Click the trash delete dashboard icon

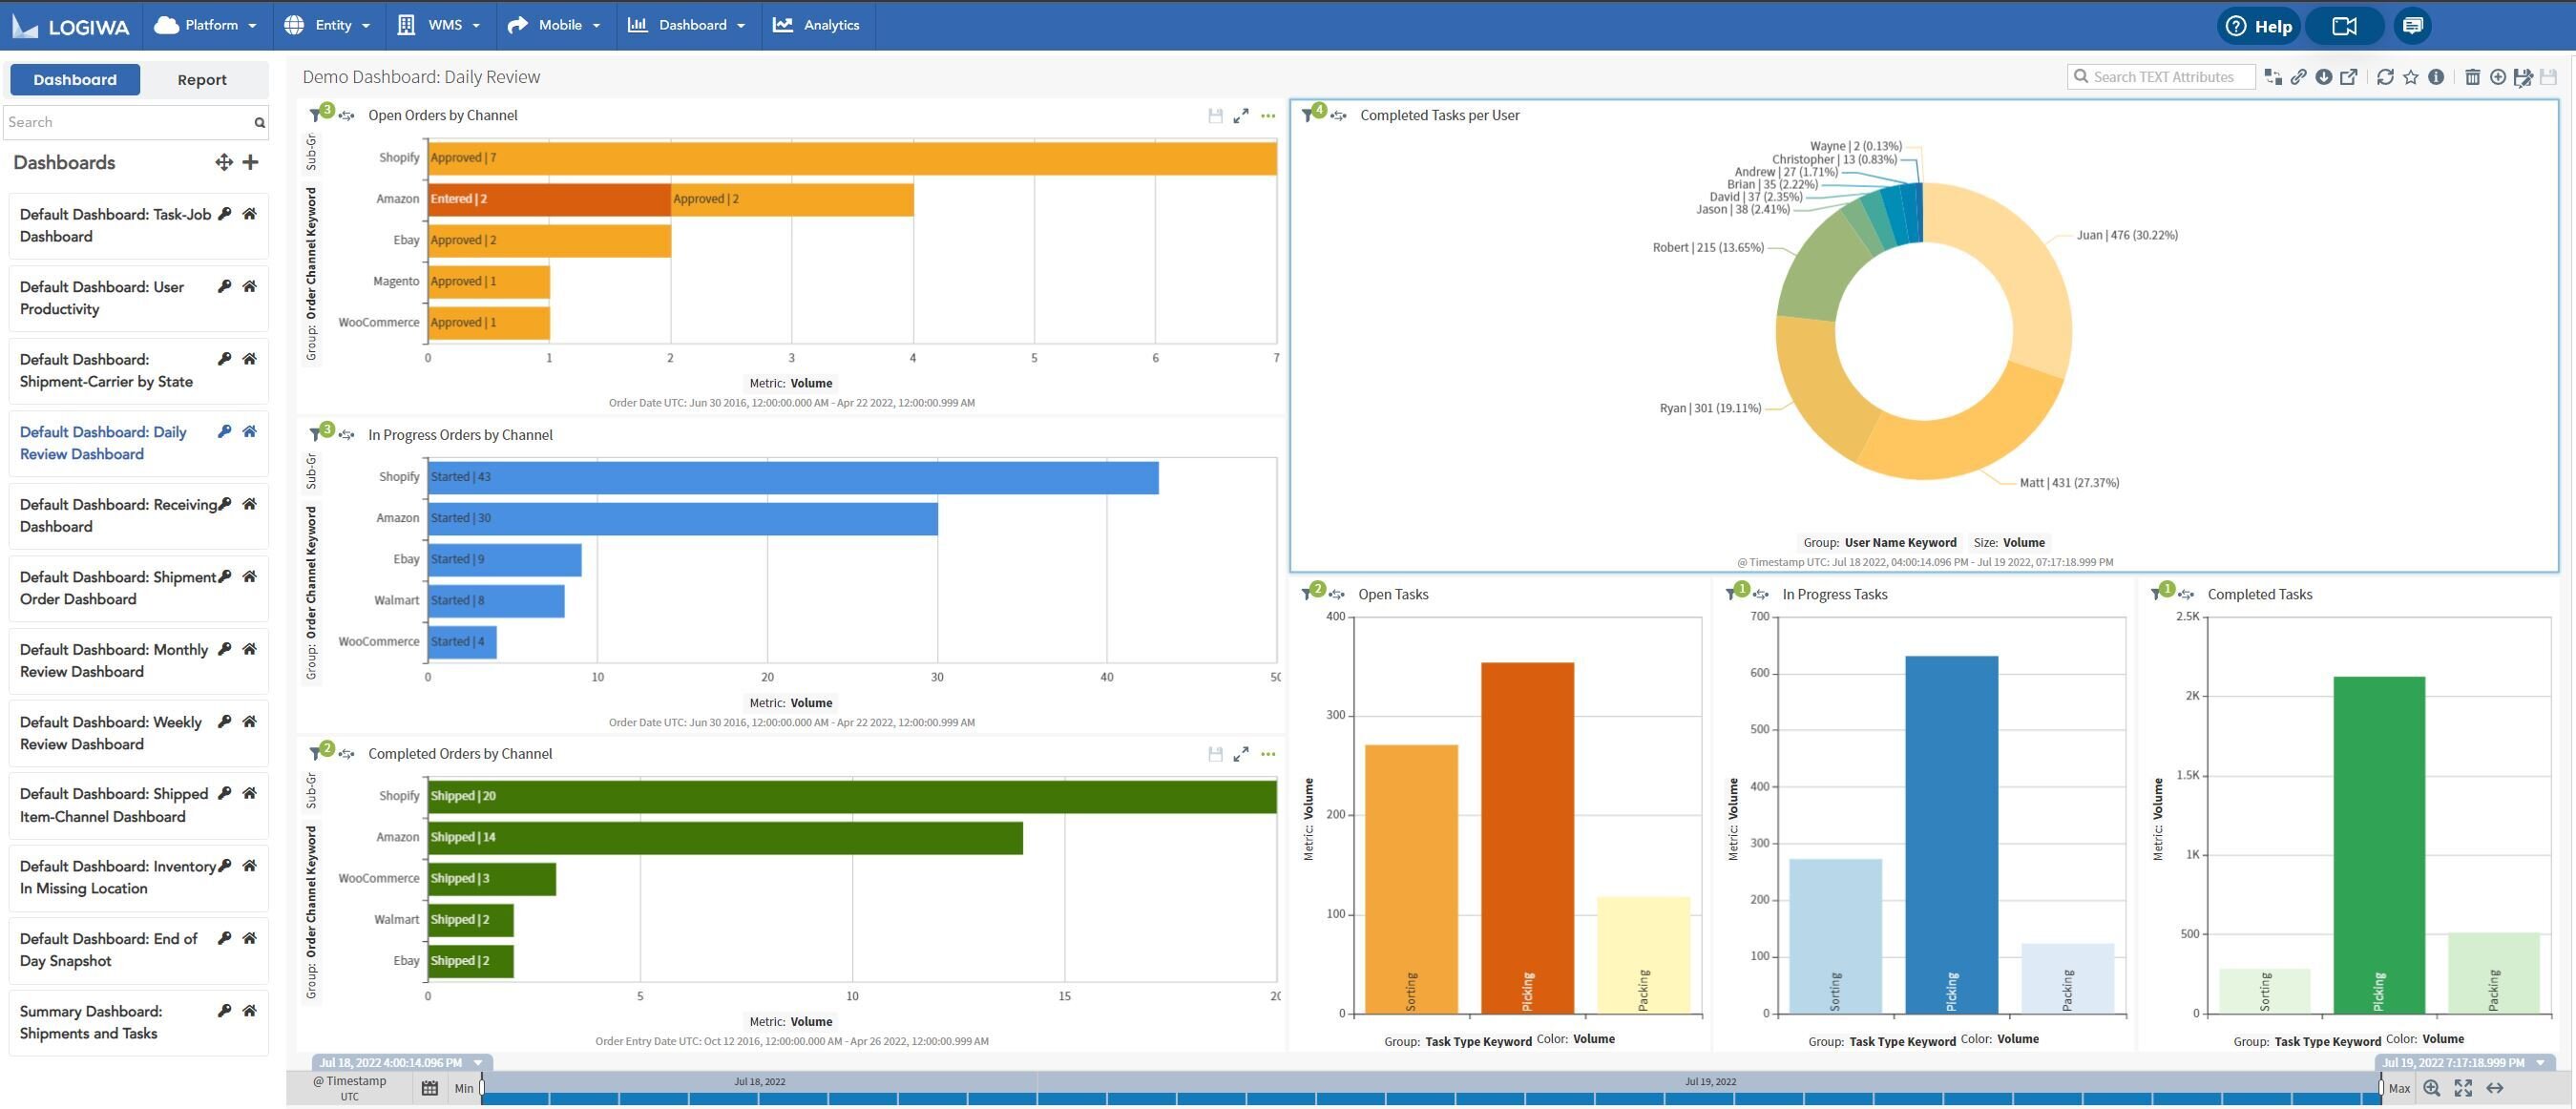click(x=2472, y=77)
